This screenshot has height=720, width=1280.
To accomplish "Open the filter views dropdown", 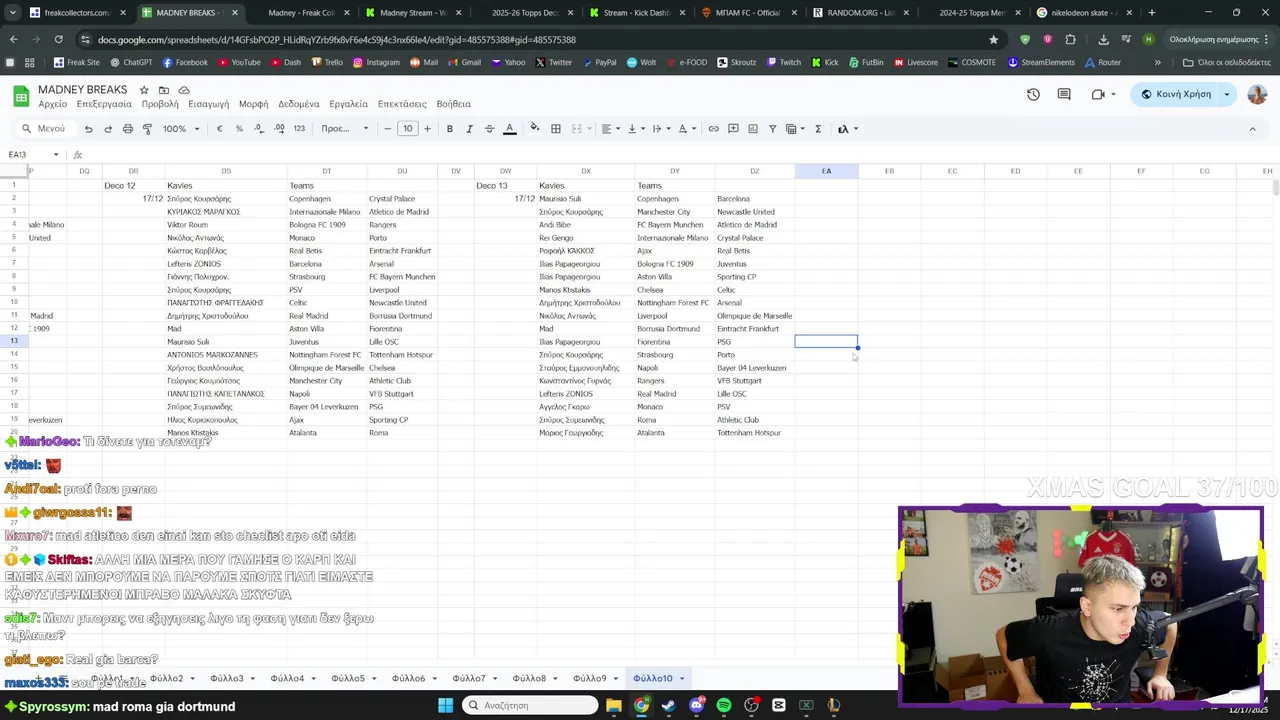I will tap(795, 129).
